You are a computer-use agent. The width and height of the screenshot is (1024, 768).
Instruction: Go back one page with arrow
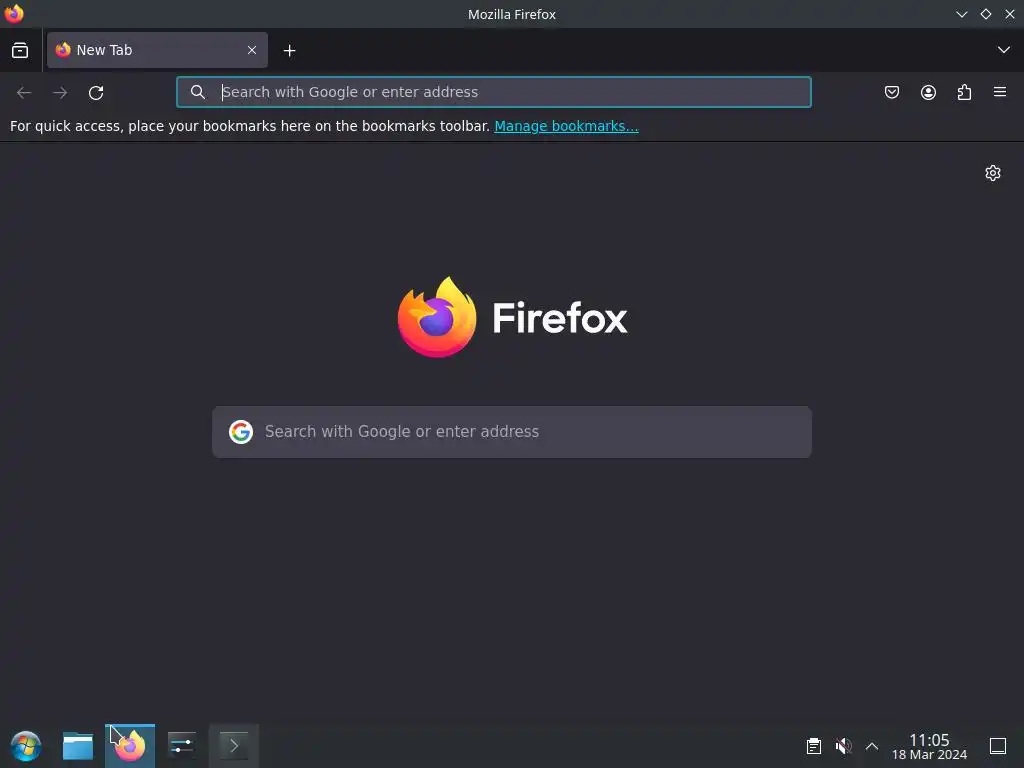[x=24, y=93]
